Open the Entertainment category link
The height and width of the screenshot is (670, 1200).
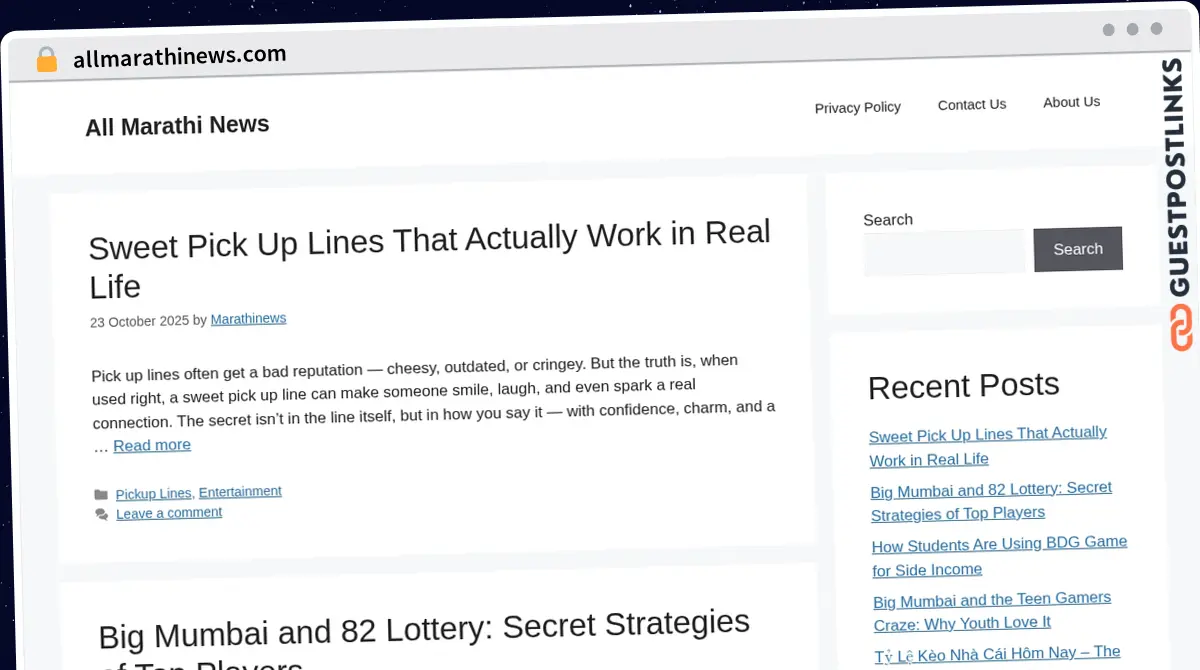pyautogui.click(x=240, y=491)
